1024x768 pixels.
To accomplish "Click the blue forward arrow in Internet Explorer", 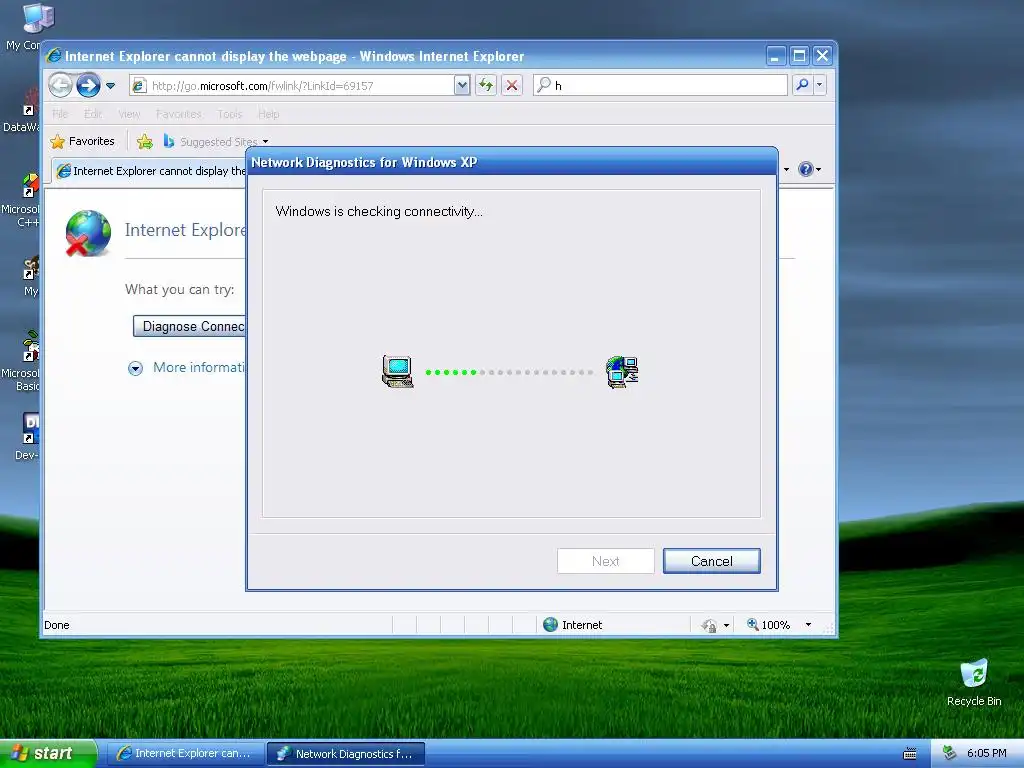I will [x=88, y=85].
